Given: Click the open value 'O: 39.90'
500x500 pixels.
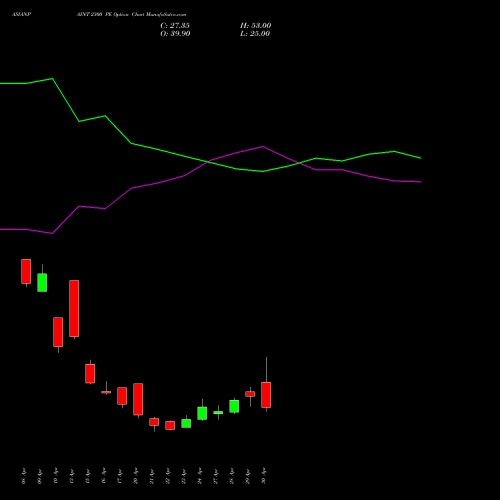Looking at the screenshot, I should 175,34.
